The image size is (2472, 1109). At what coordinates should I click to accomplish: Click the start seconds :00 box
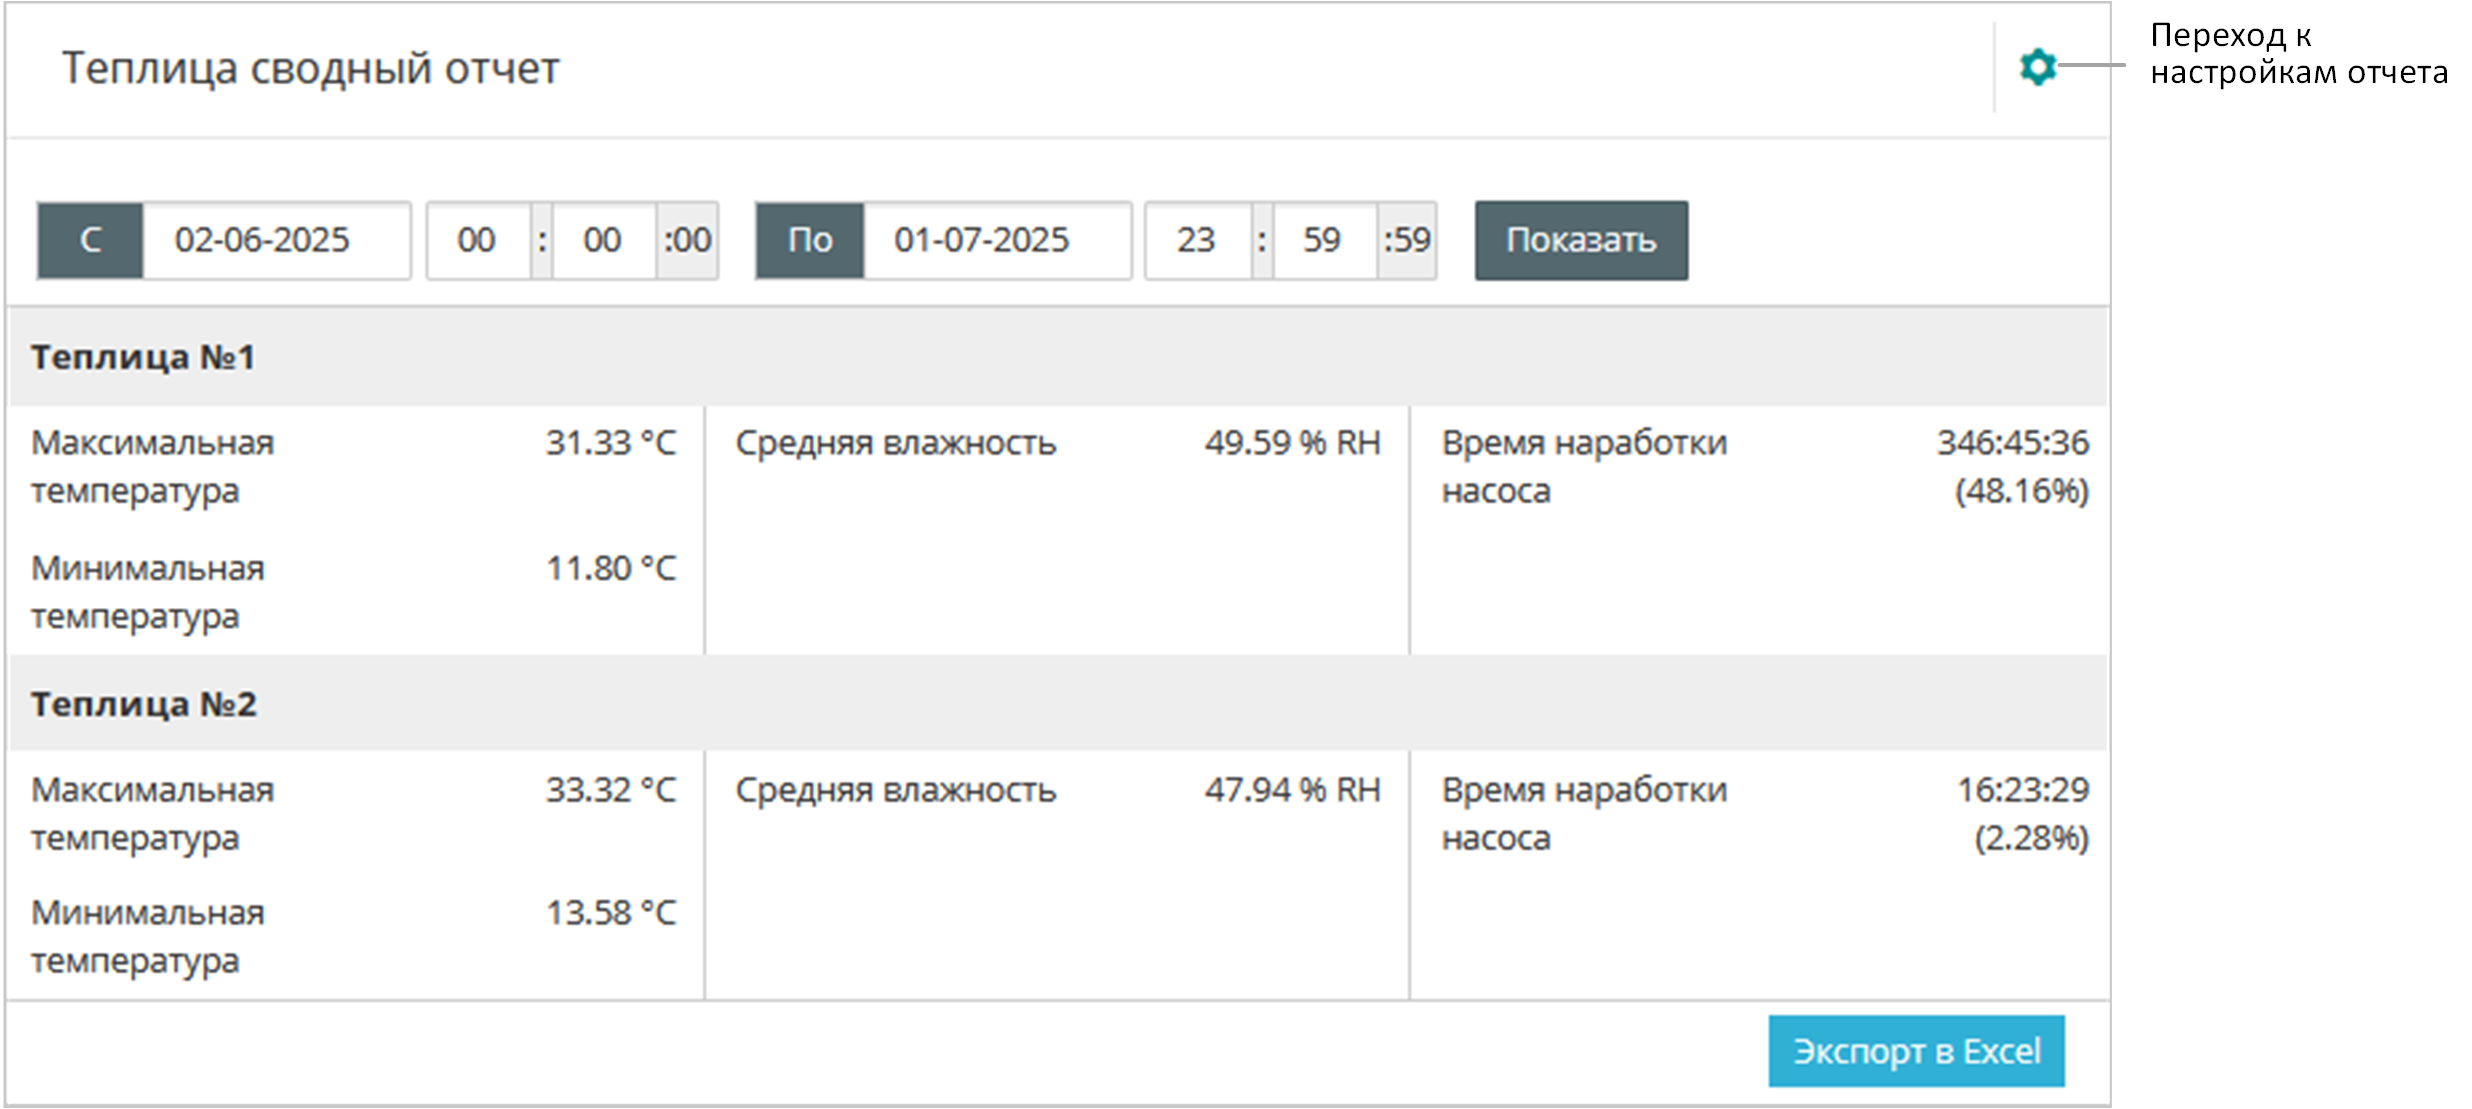[688, 241]
